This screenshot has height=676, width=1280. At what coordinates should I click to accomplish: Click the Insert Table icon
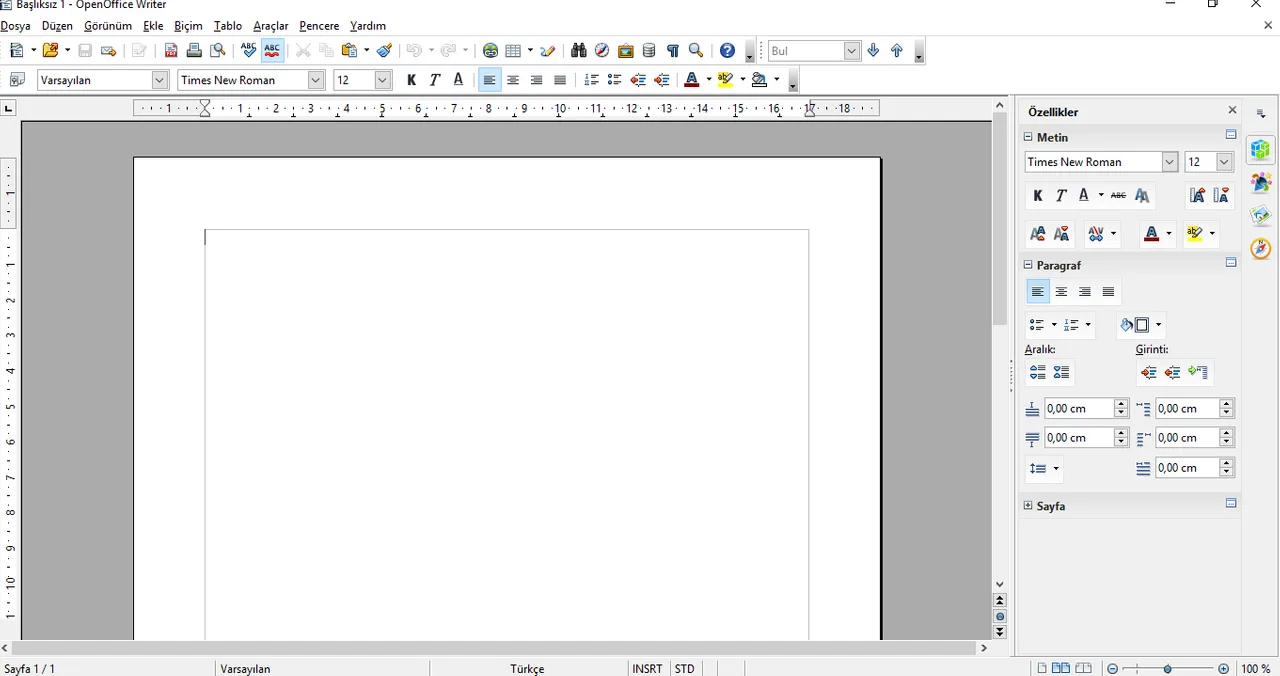pyautogui.click(x=513, y=50)
